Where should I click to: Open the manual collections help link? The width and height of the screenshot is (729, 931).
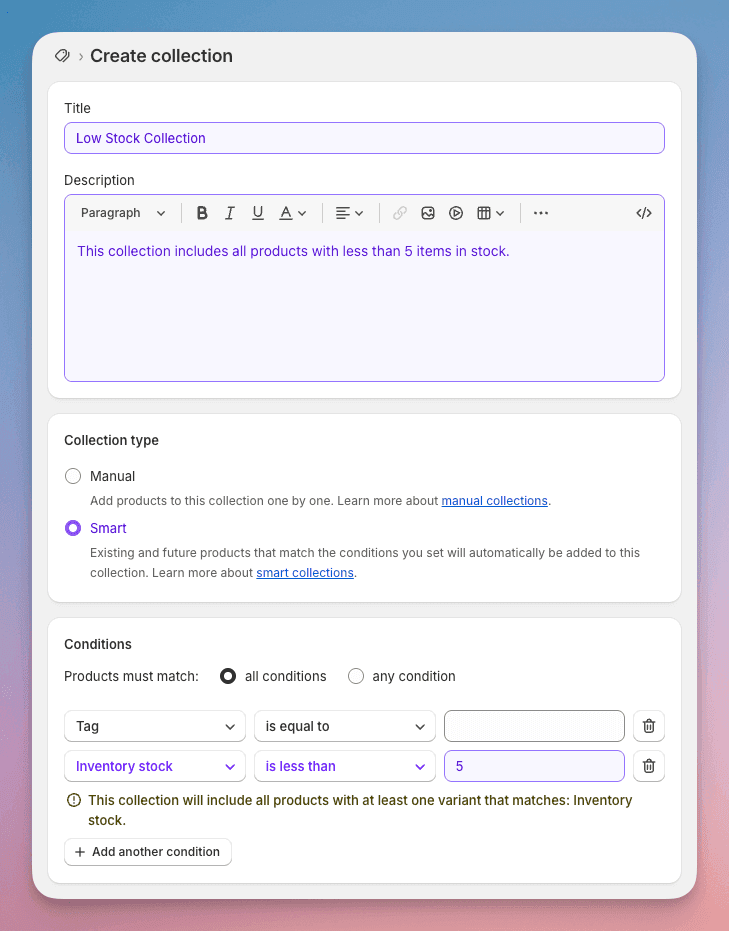[x=494, y=501]
